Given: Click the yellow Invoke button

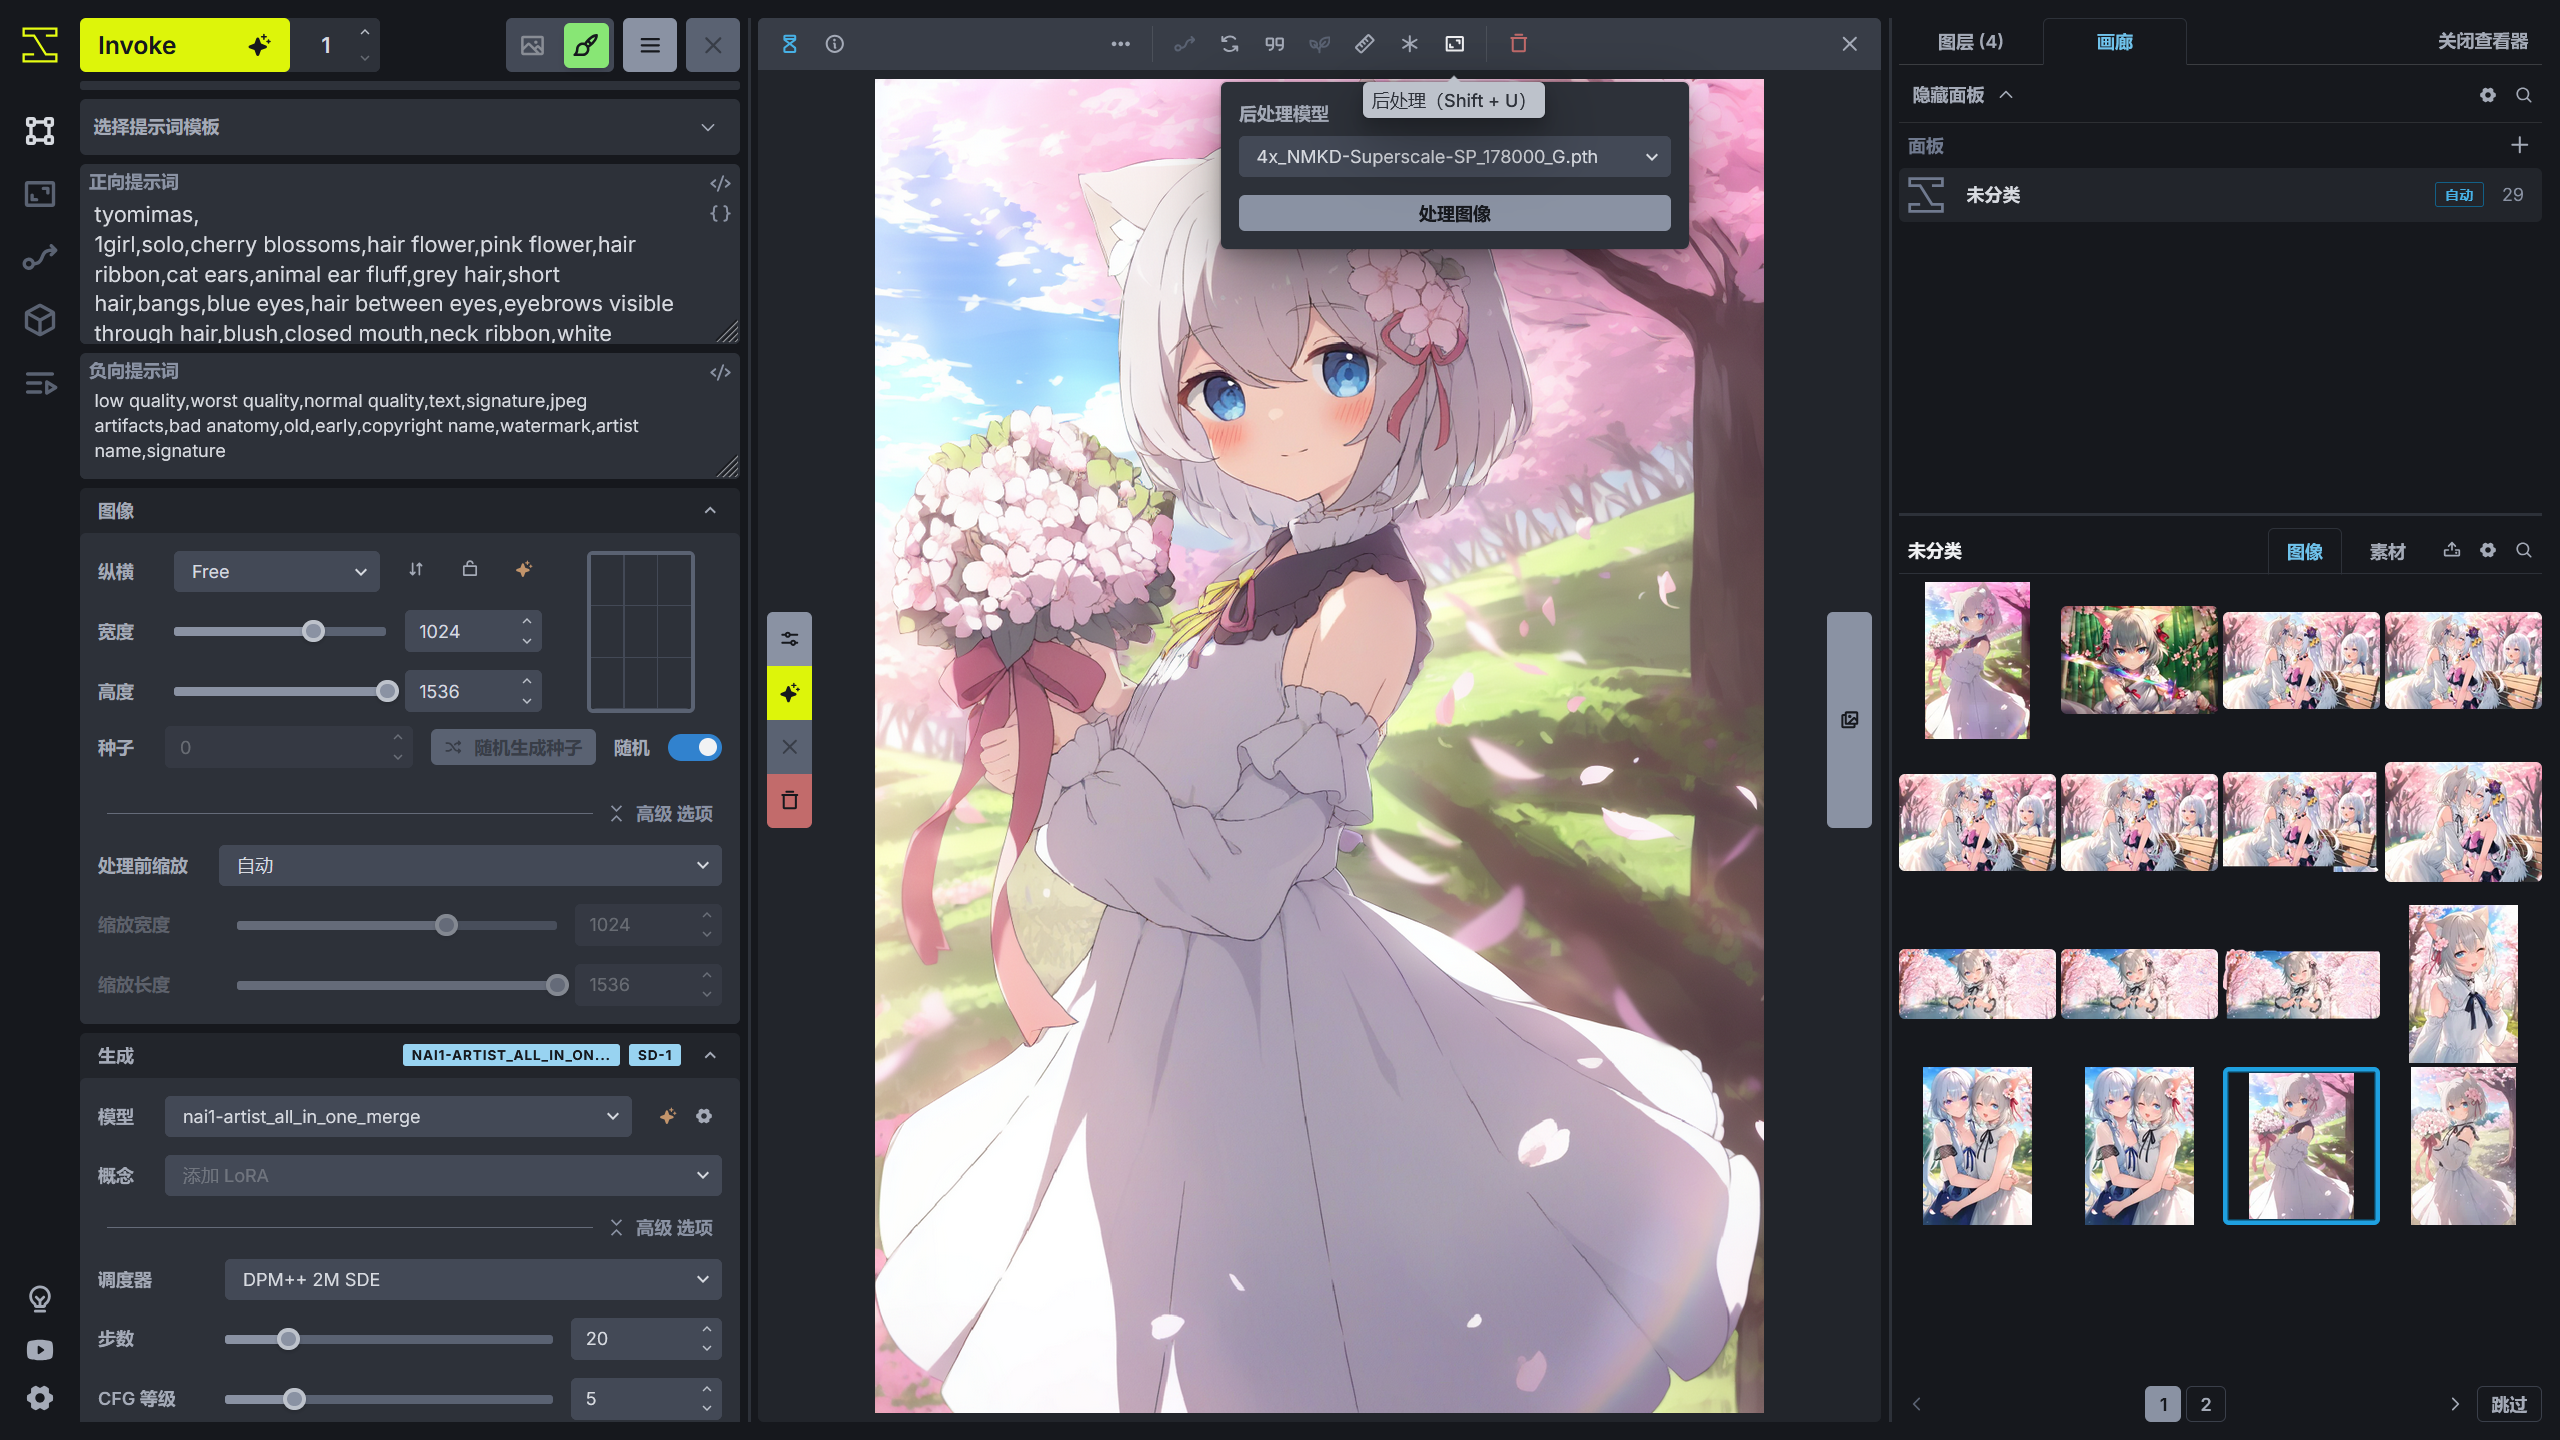Looking at the screenshot, I should [x=185, y=44].
